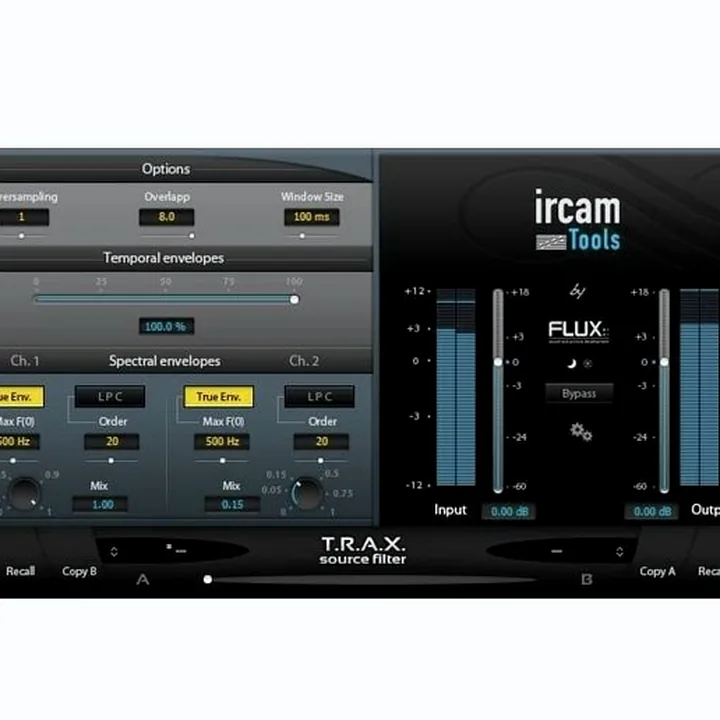
Task: Click the Ch. 2 Order slider
Action: pyautogui.click(x=321, y=461)
